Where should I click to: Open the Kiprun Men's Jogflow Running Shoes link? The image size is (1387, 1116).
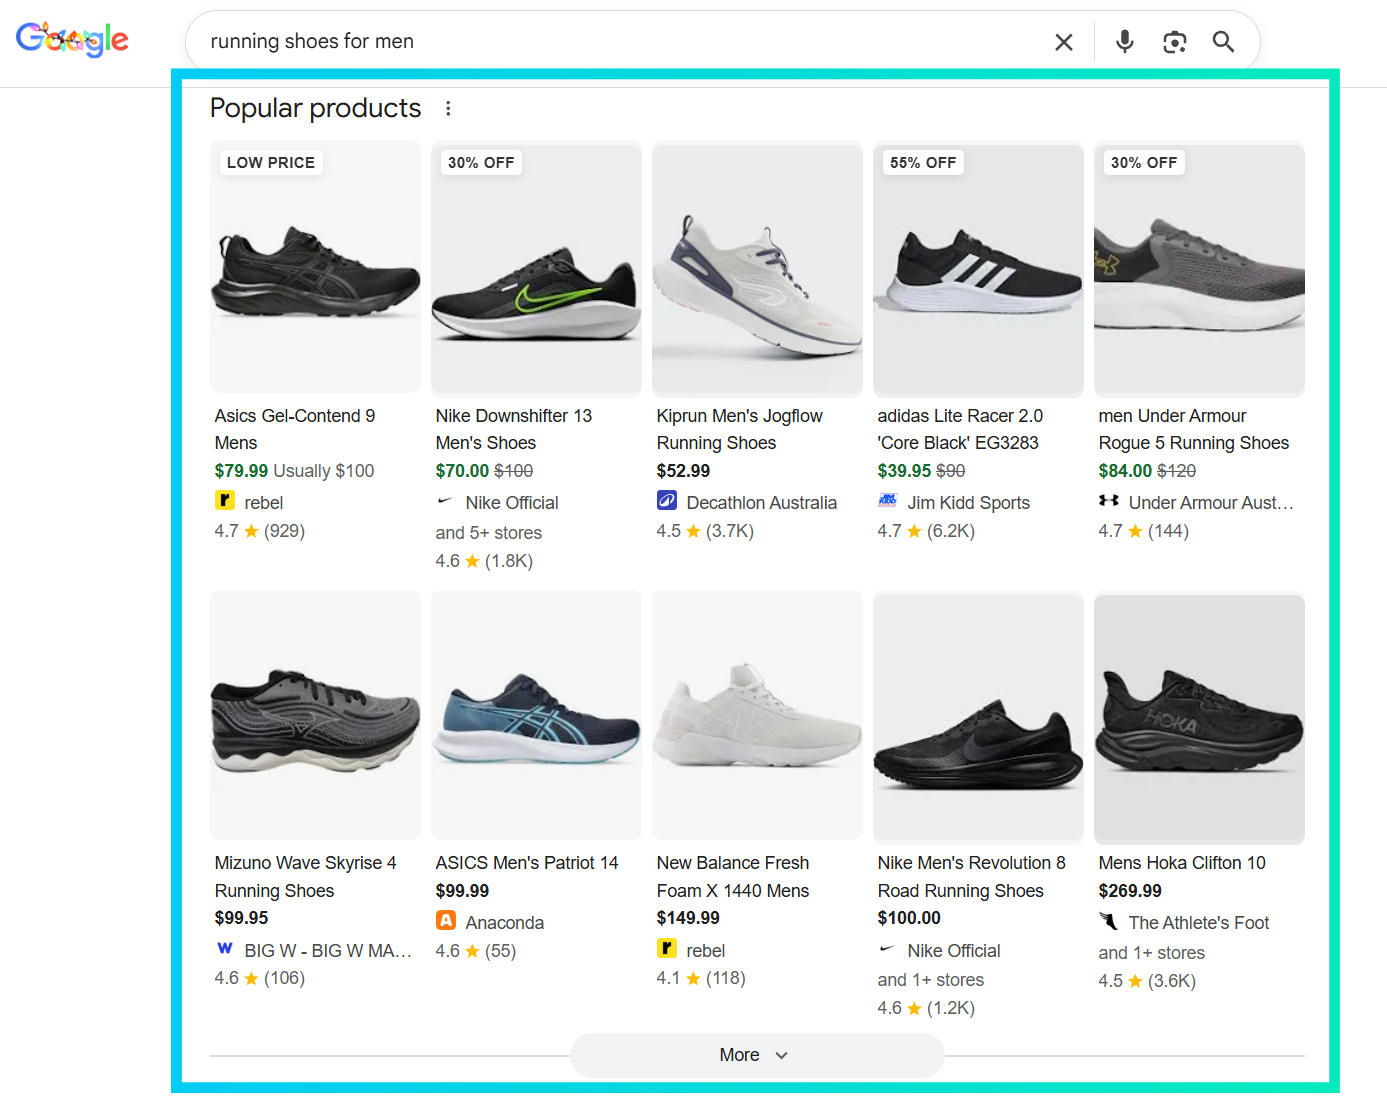click(739, 429)
